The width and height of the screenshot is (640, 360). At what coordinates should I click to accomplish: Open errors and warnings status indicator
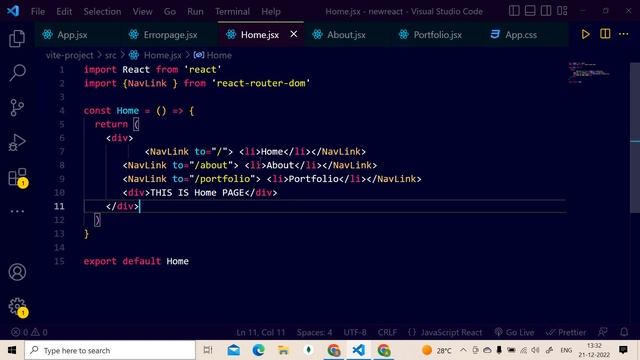(29, 332)
